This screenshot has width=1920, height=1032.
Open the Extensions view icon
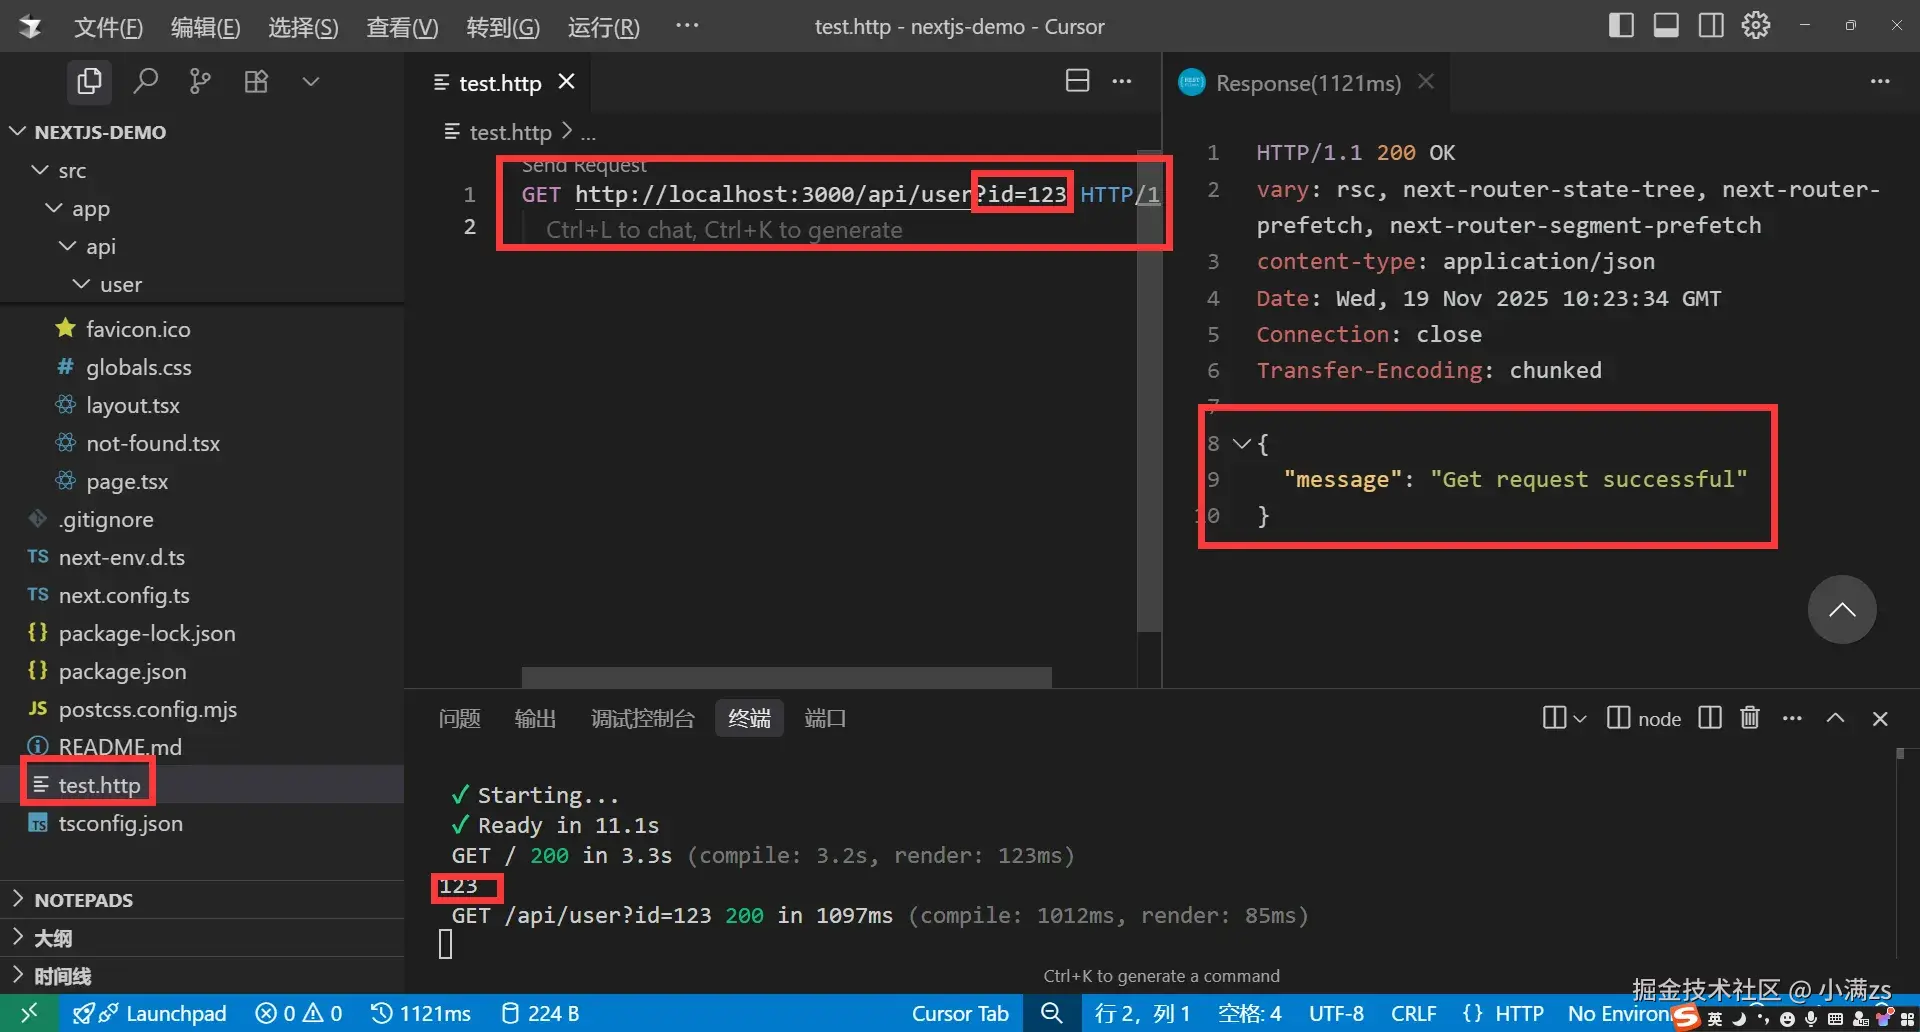coord(256,81)
